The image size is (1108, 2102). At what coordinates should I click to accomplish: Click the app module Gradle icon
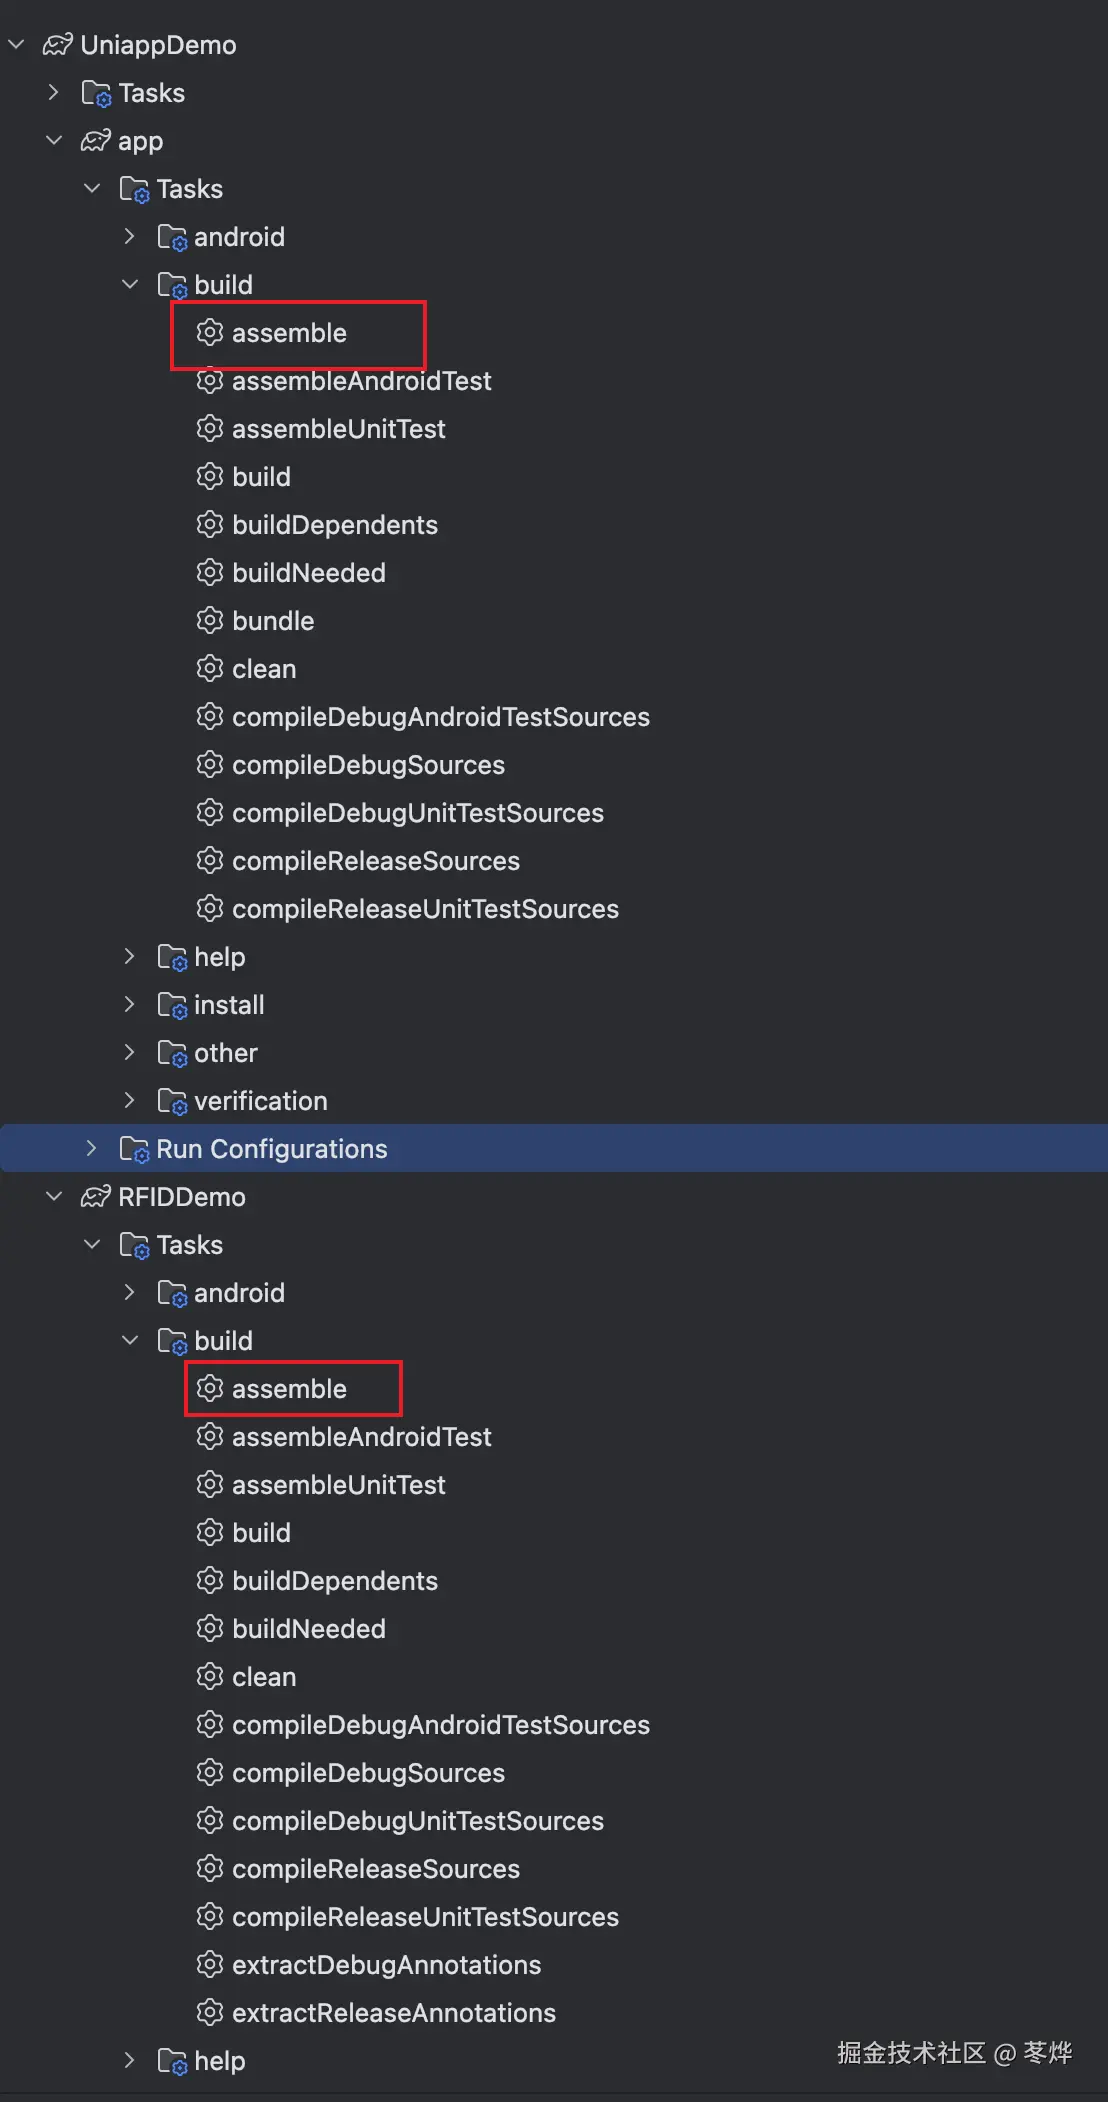click(x=95, y=141)
